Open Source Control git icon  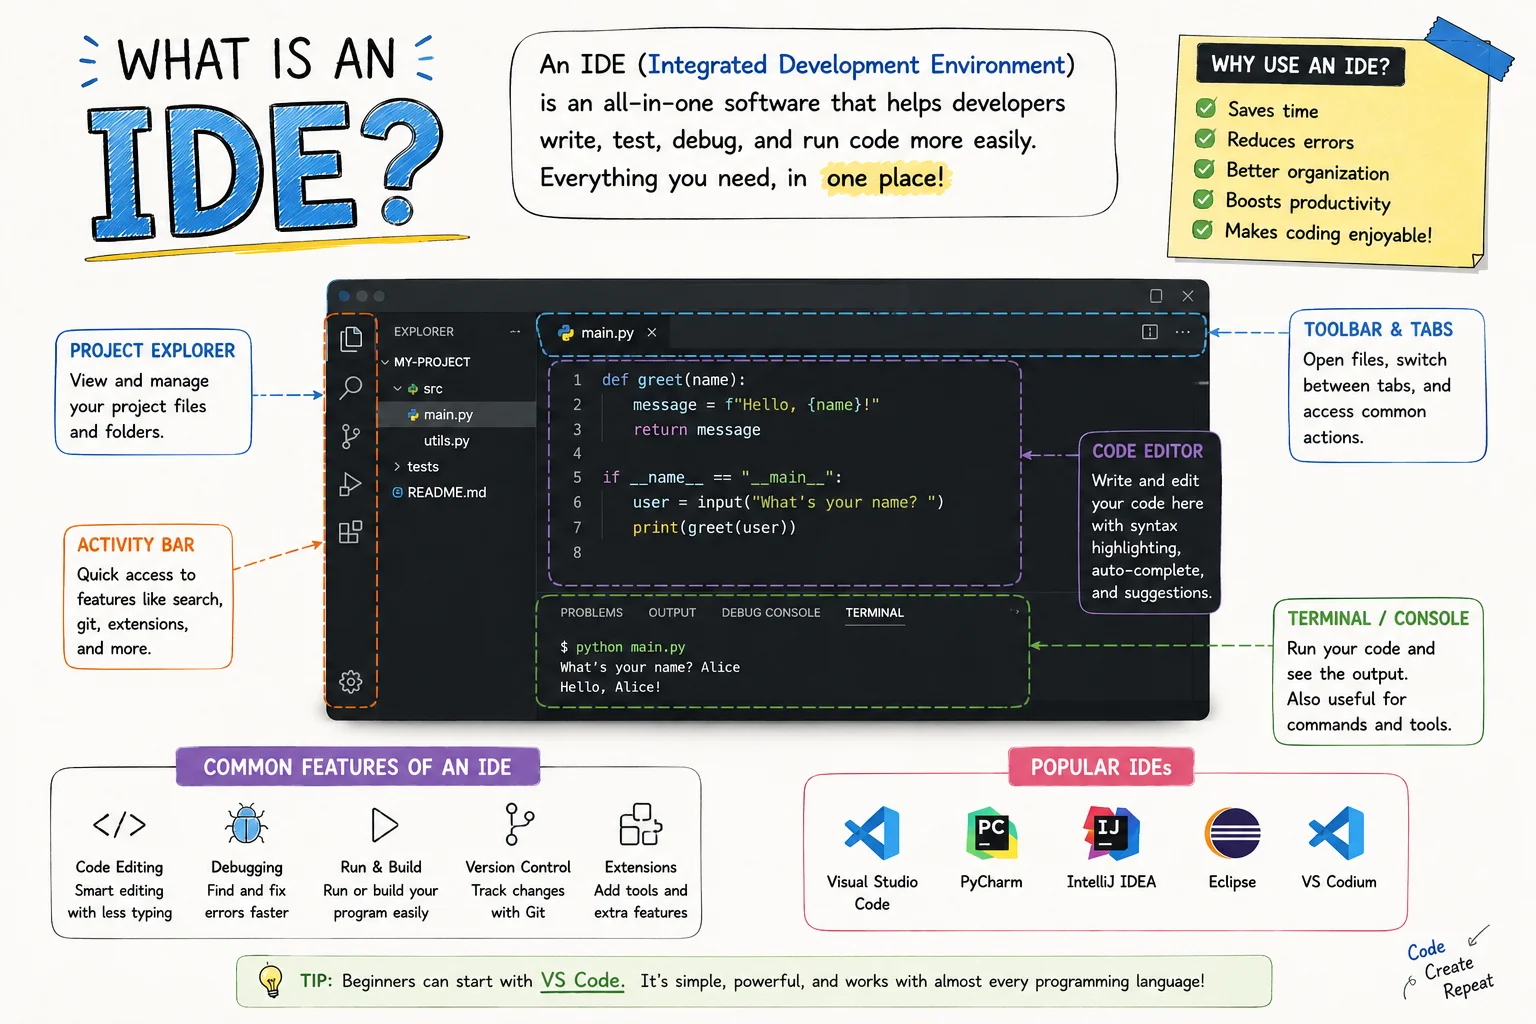[351, 436]
